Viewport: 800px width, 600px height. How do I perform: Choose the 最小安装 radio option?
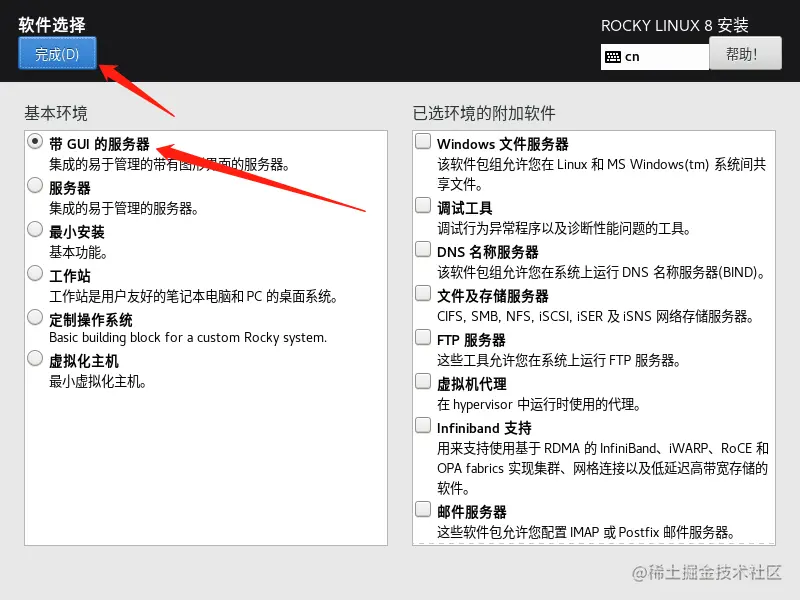point(35,229)
